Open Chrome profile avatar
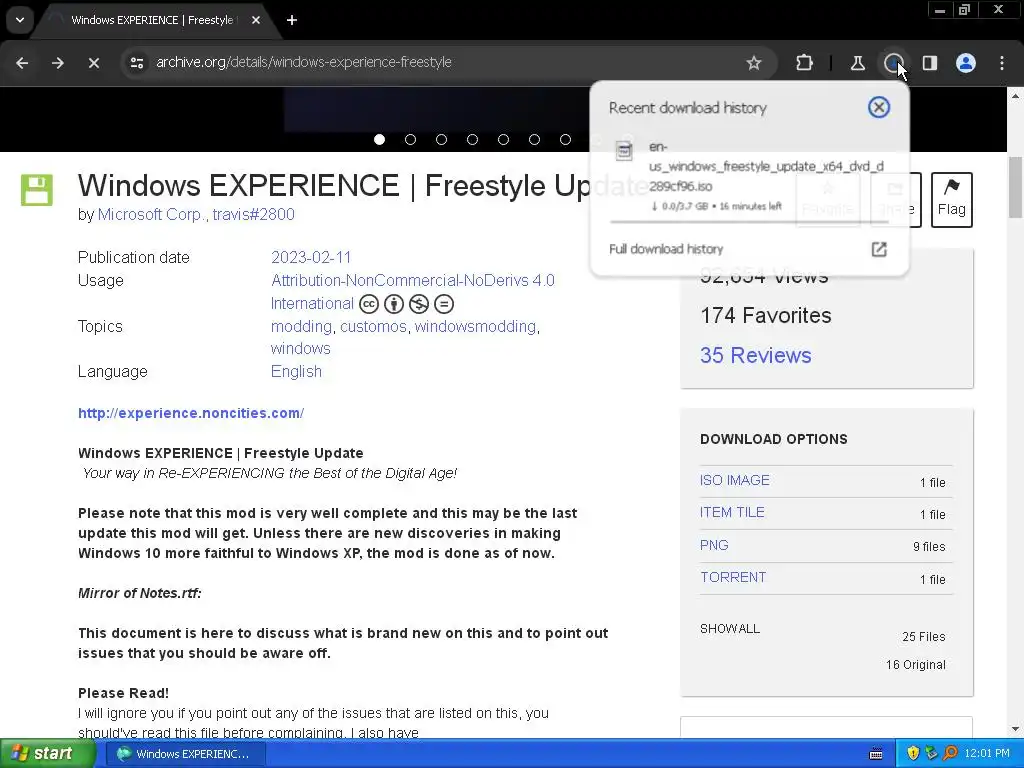 [966, 63]
